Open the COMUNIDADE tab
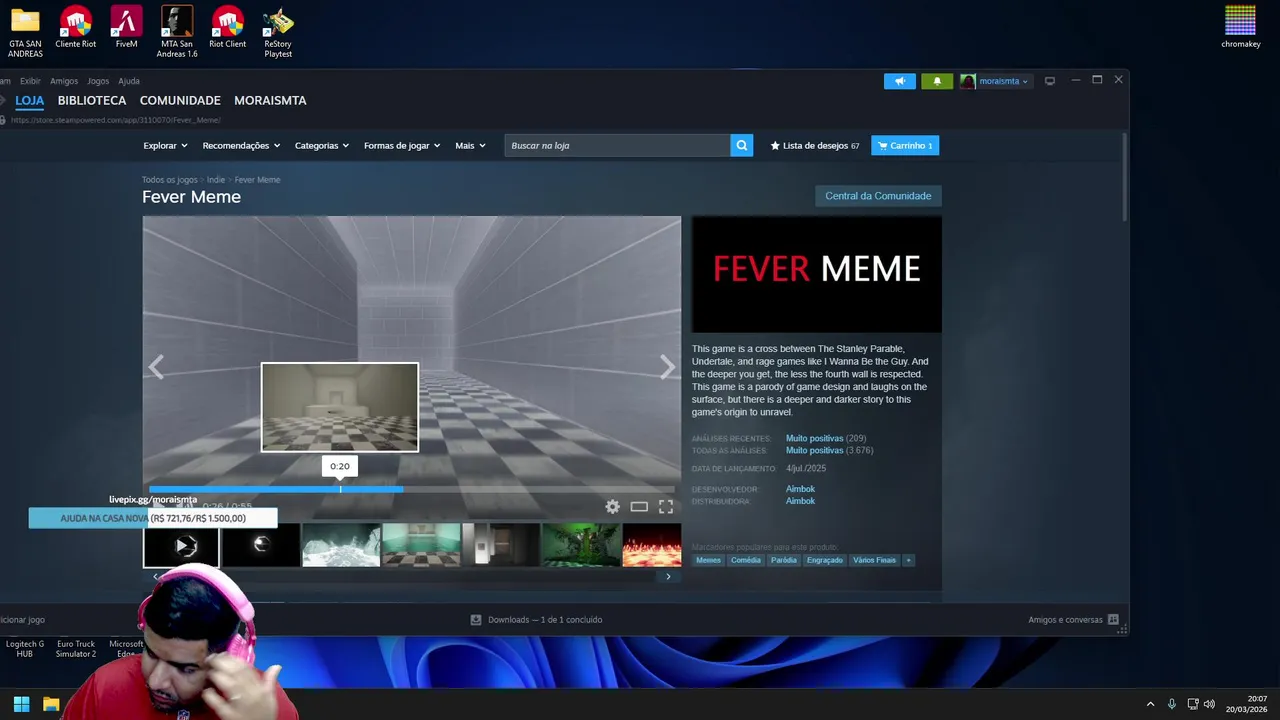 click(x=180, y=100)
